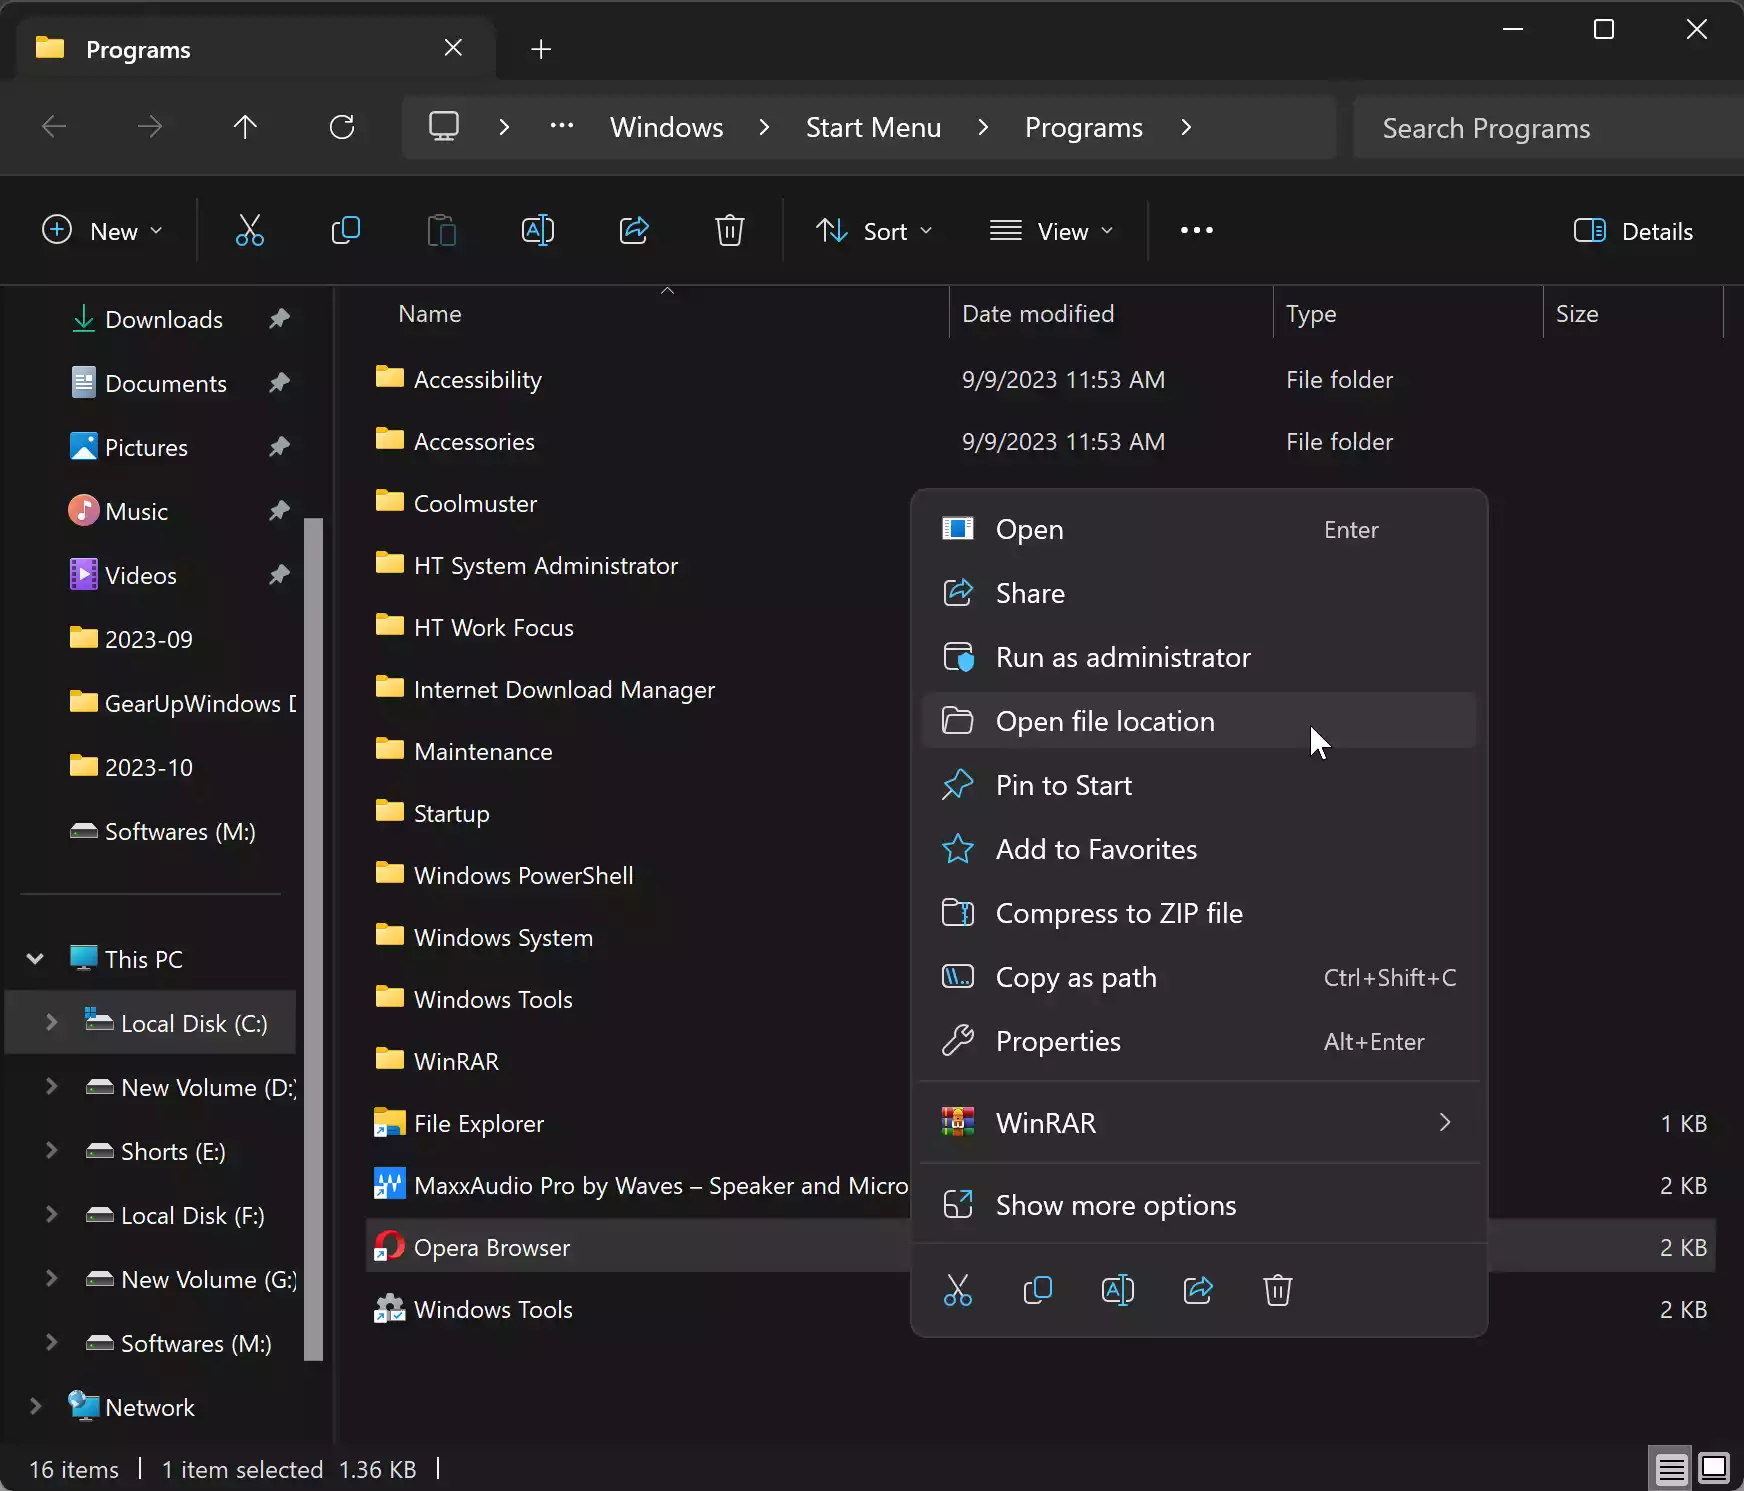Expand the WinRAR submenu in context menu
Screen dimensions: 1744x1491
1444,1123
